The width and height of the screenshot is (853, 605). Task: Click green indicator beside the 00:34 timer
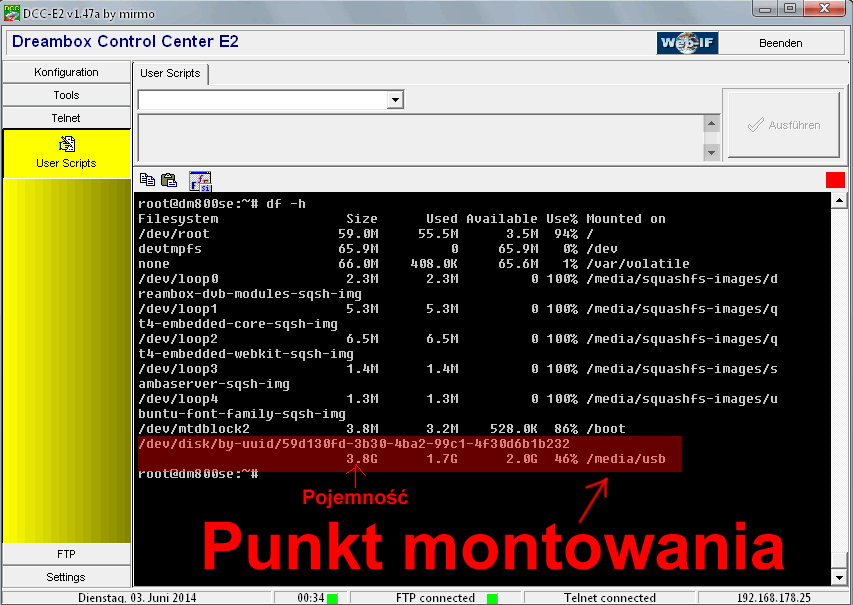(x=332, y=598)
